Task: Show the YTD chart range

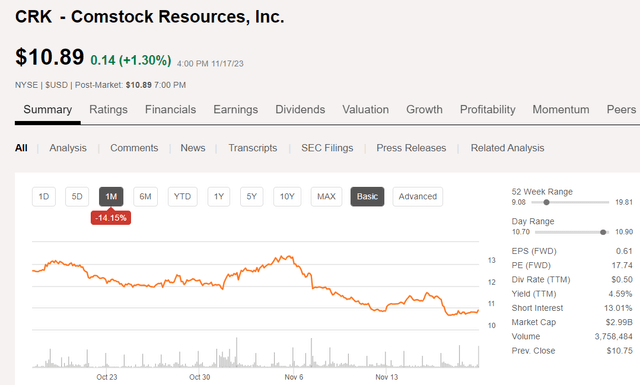Action: coord(182,196)
